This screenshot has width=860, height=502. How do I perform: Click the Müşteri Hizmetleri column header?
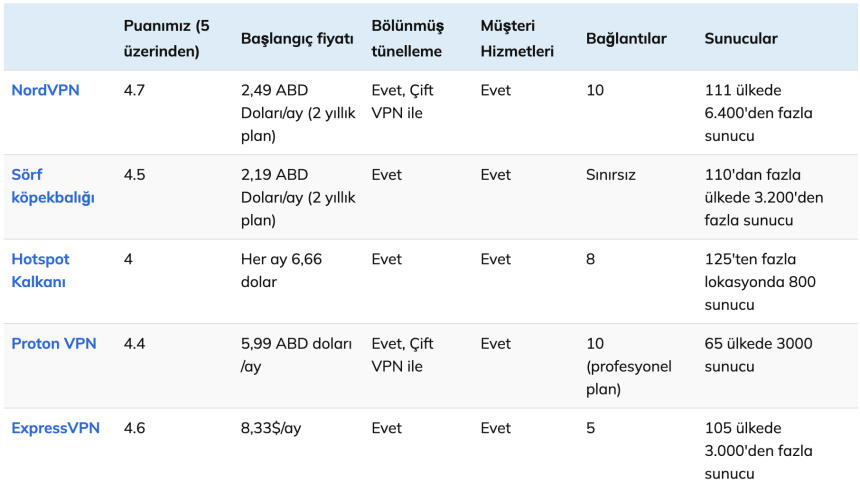(516, 38)
